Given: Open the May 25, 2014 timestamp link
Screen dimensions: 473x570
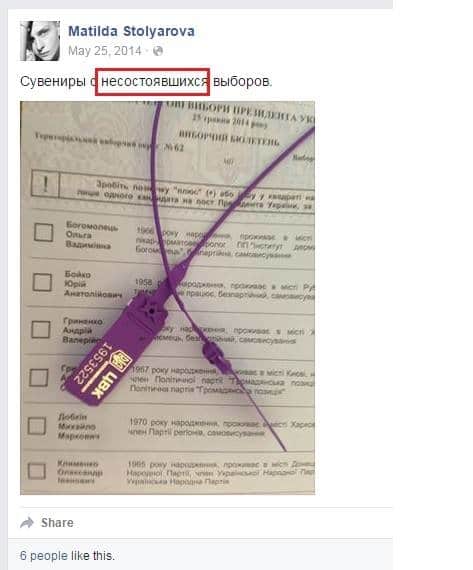Looking at the screenshot, I should coord(105,51).
